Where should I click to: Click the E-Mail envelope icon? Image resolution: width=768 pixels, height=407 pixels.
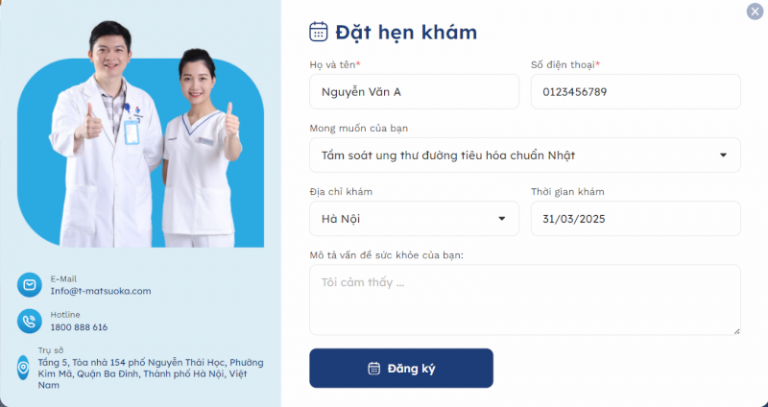pos(29,285)
